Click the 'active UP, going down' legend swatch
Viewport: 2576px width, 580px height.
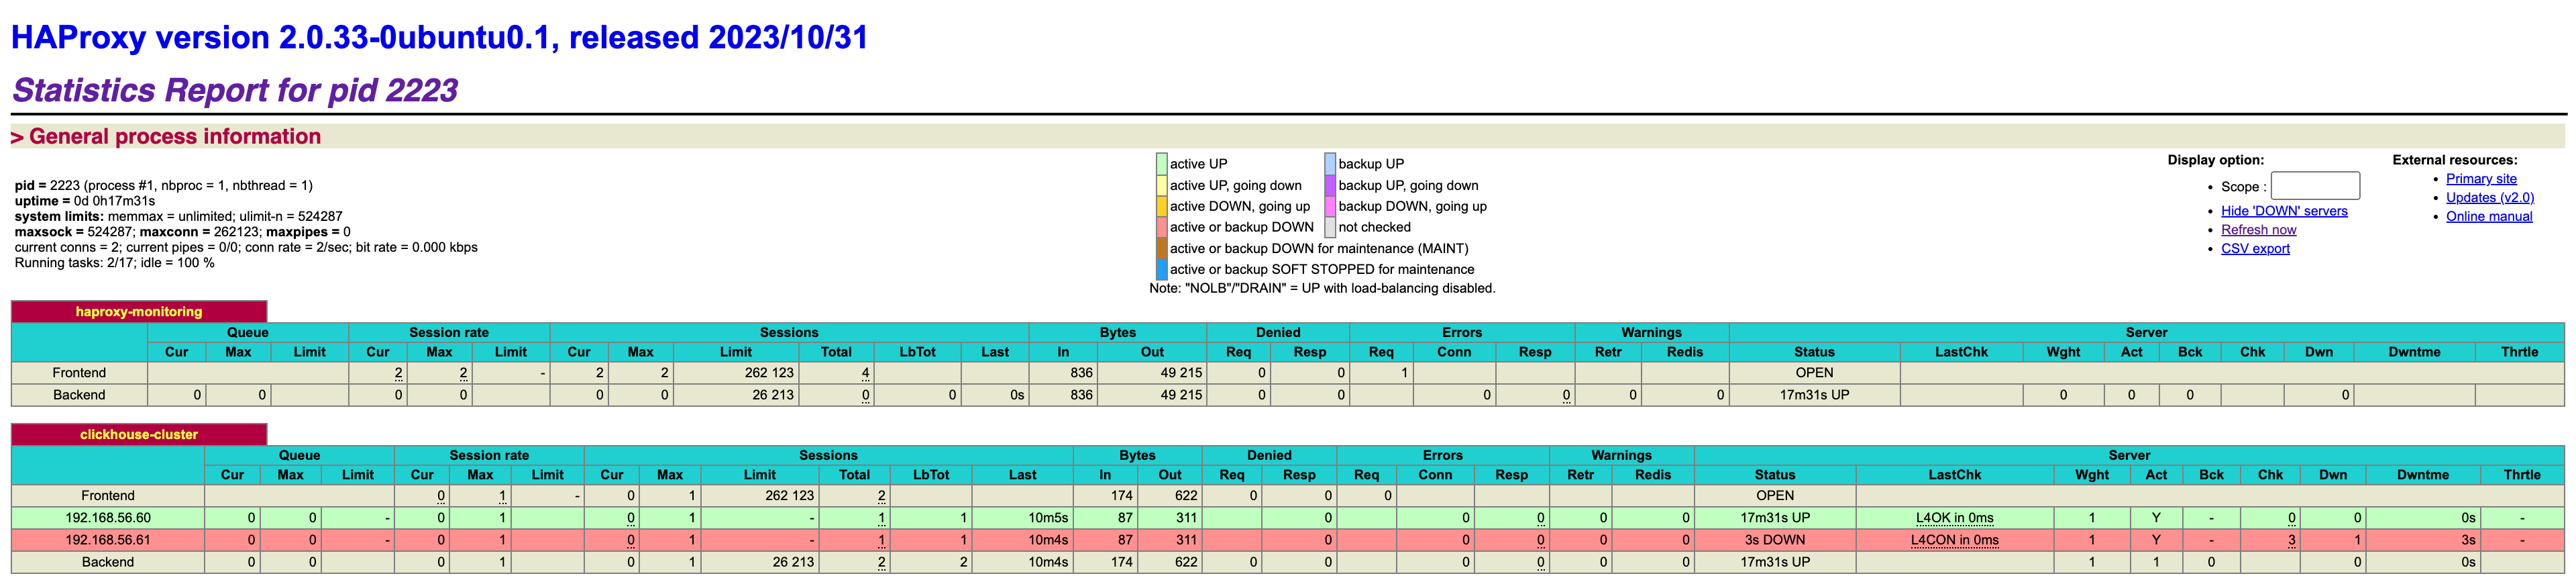pos(1161,185)
